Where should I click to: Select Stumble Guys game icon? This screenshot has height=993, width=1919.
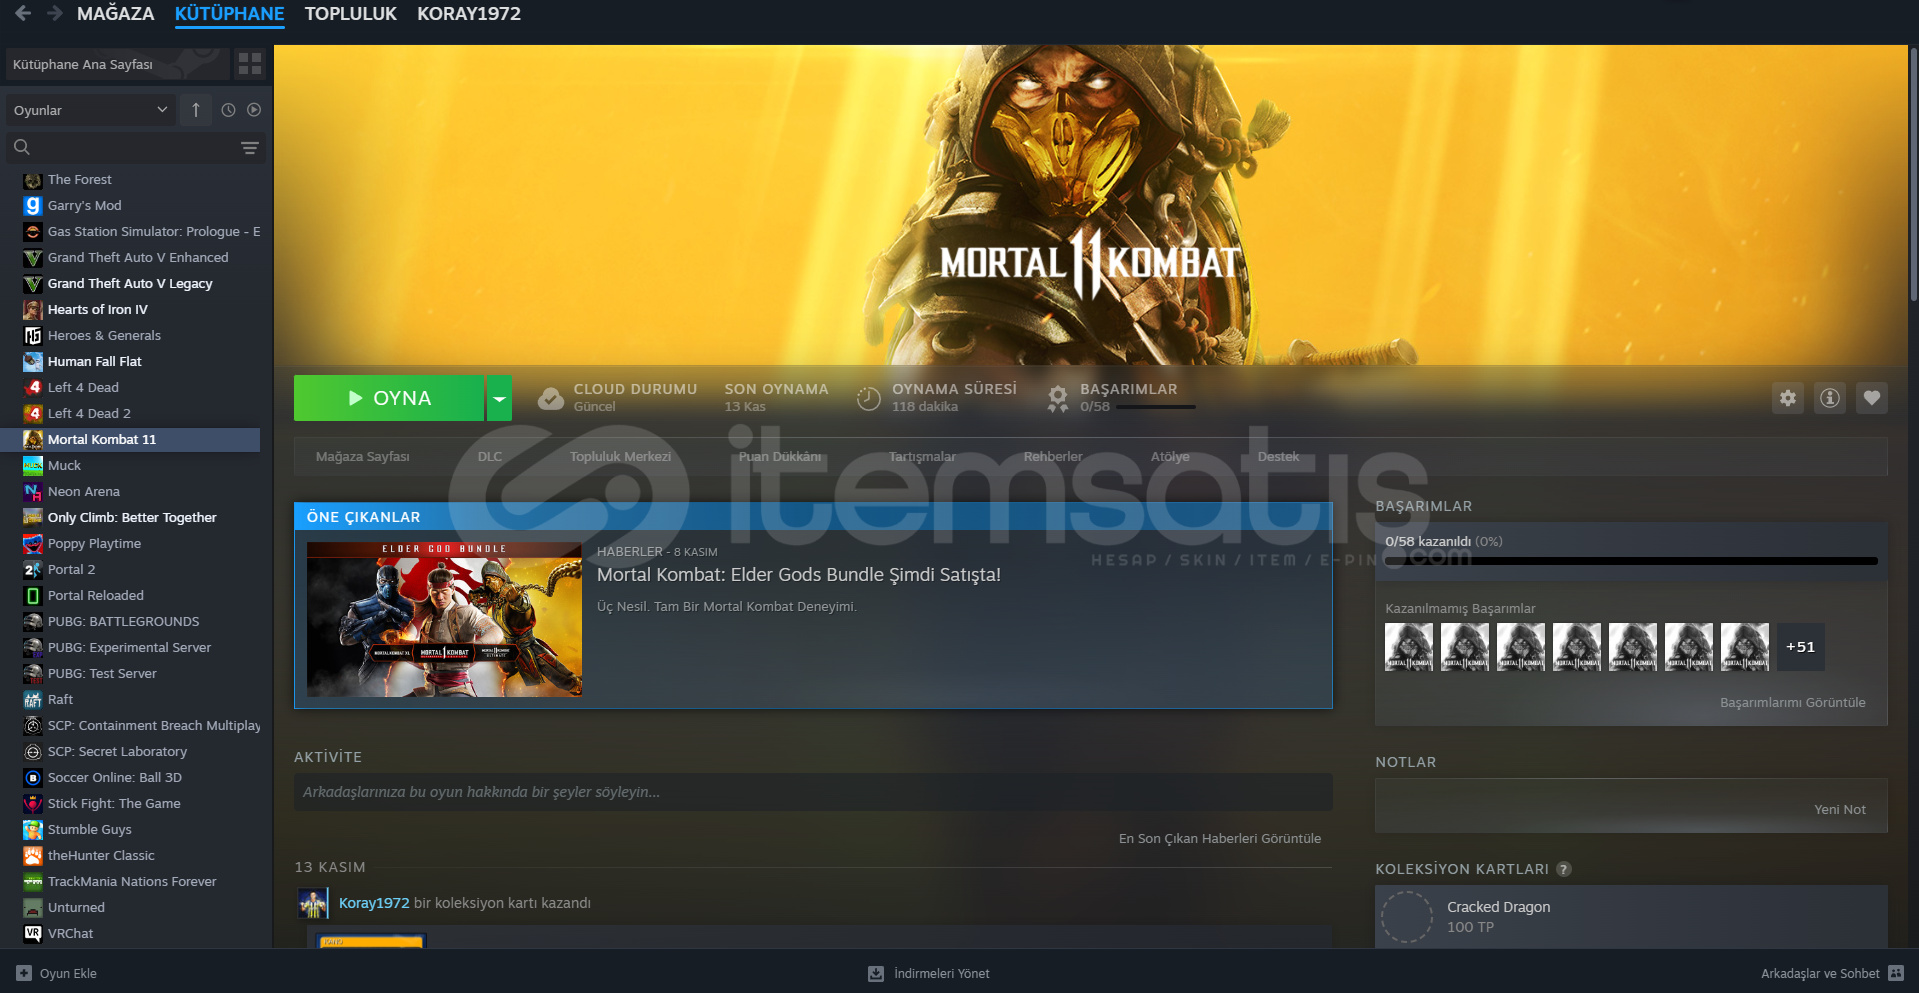(x=33, y=830)
